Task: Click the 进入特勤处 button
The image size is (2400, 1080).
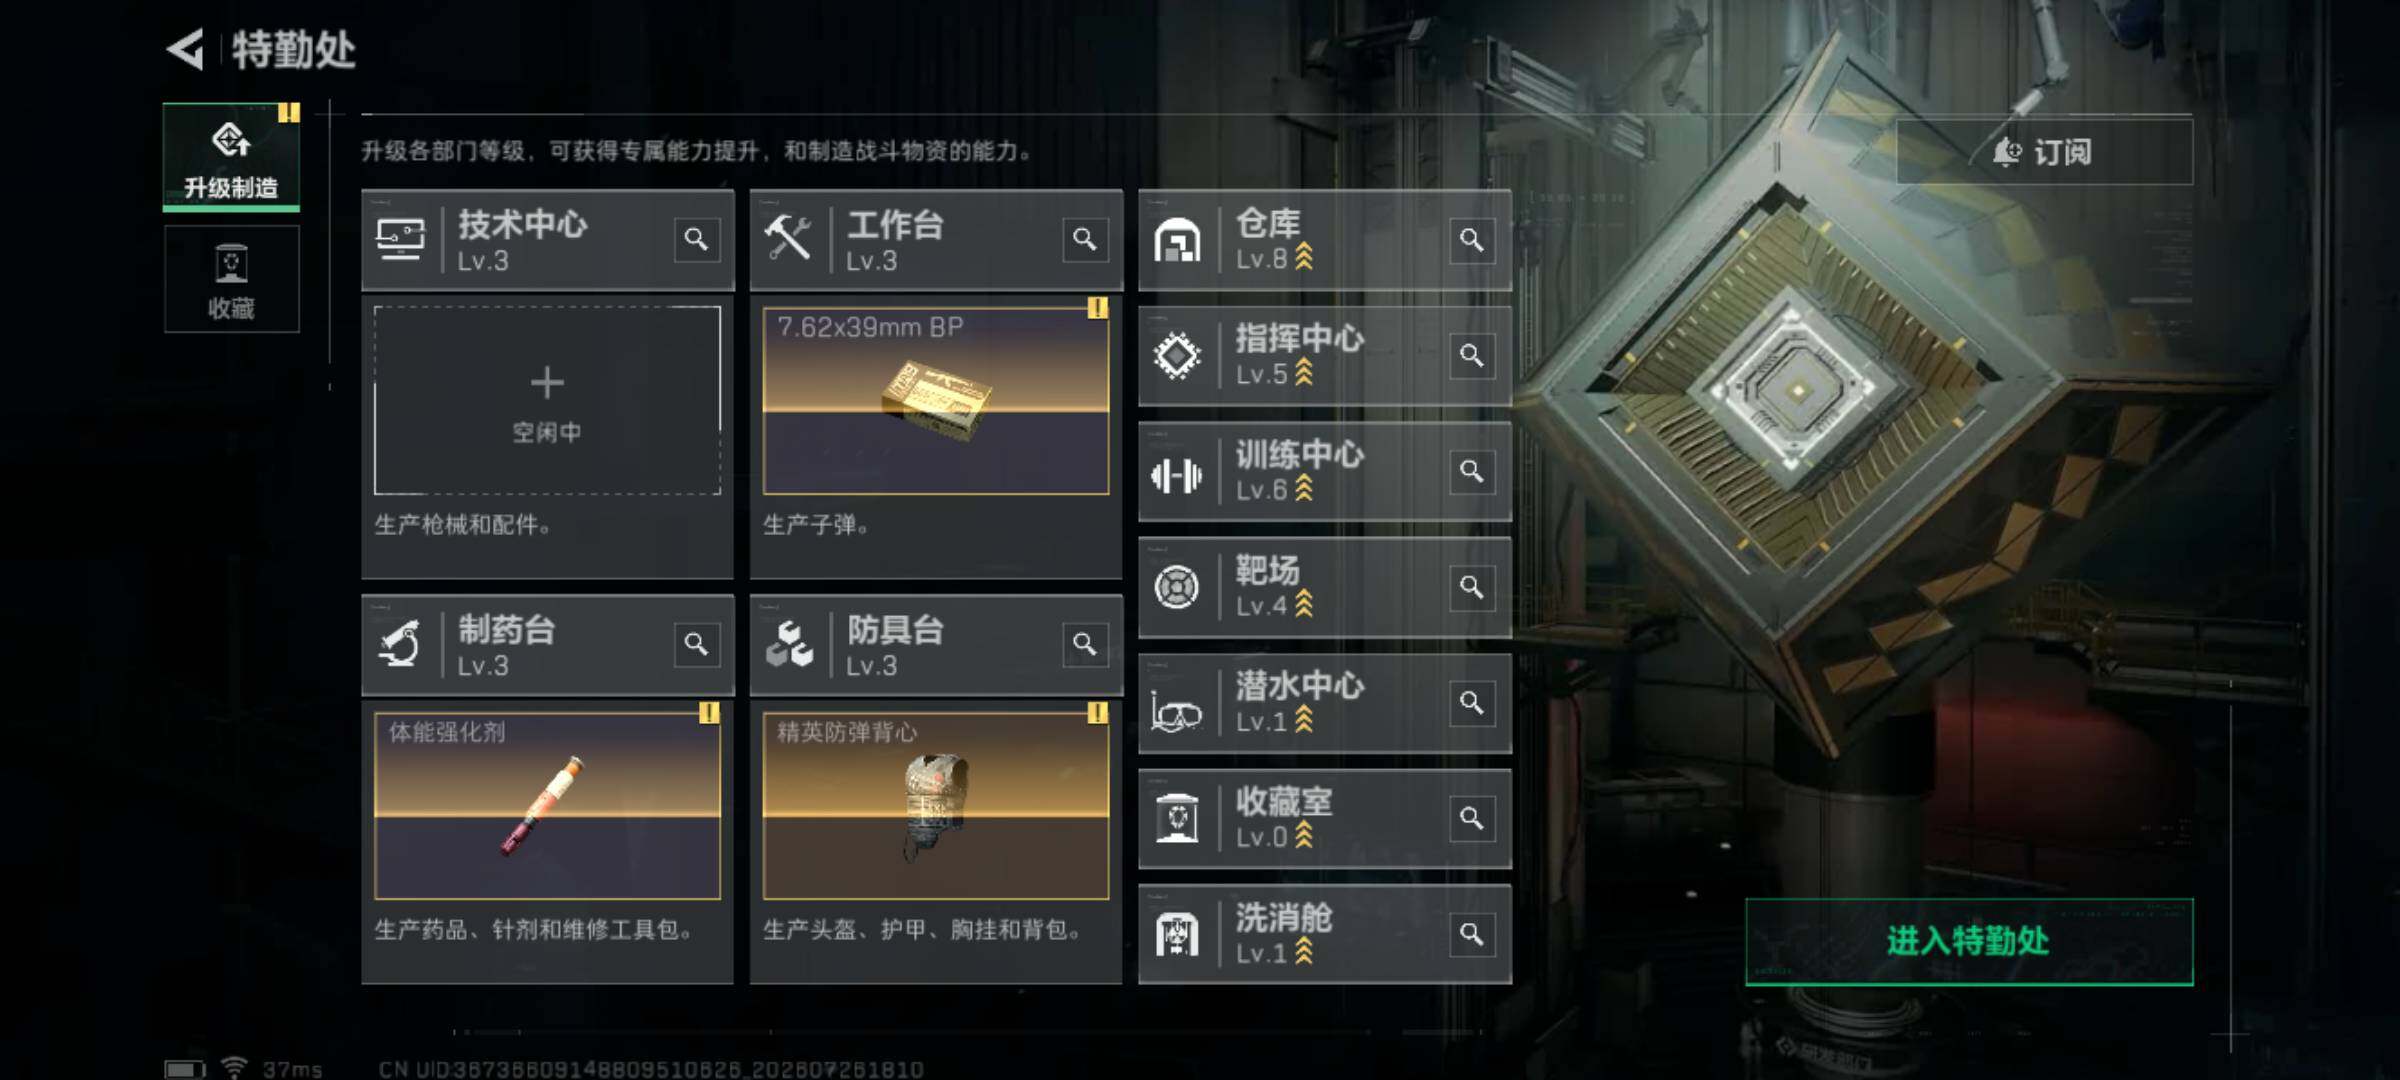Action: (1969, 941)
